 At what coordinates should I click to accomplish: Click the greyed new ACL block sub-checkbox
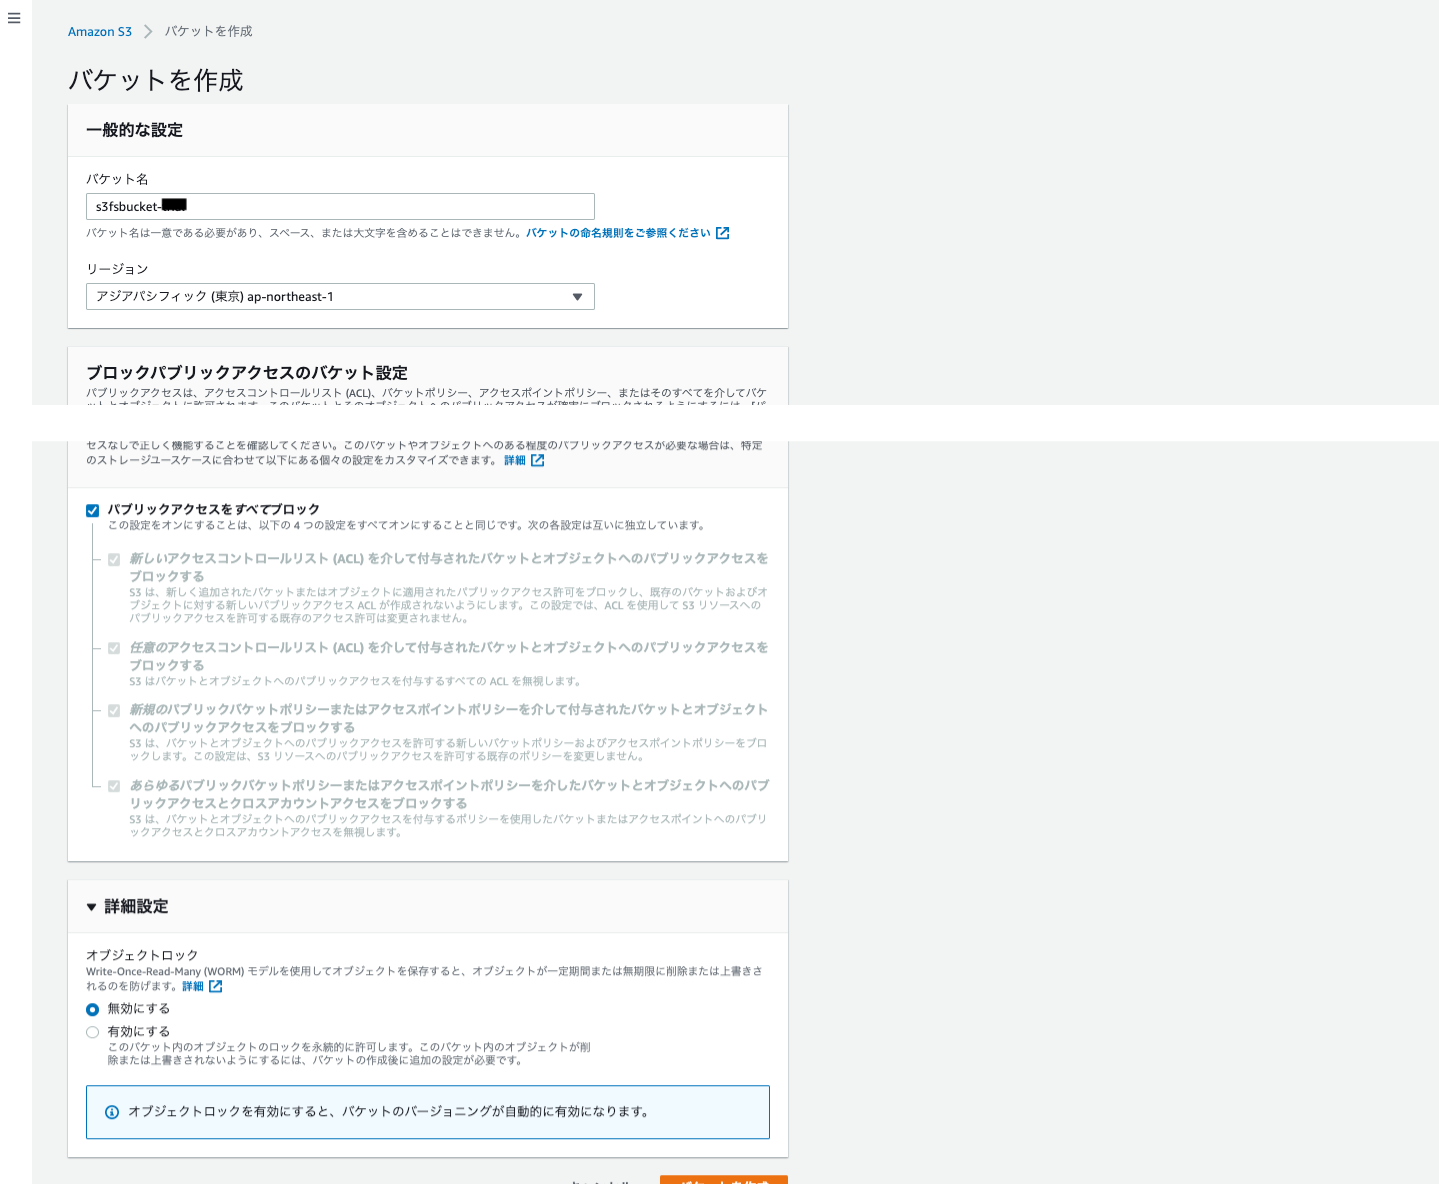[113, 559]
